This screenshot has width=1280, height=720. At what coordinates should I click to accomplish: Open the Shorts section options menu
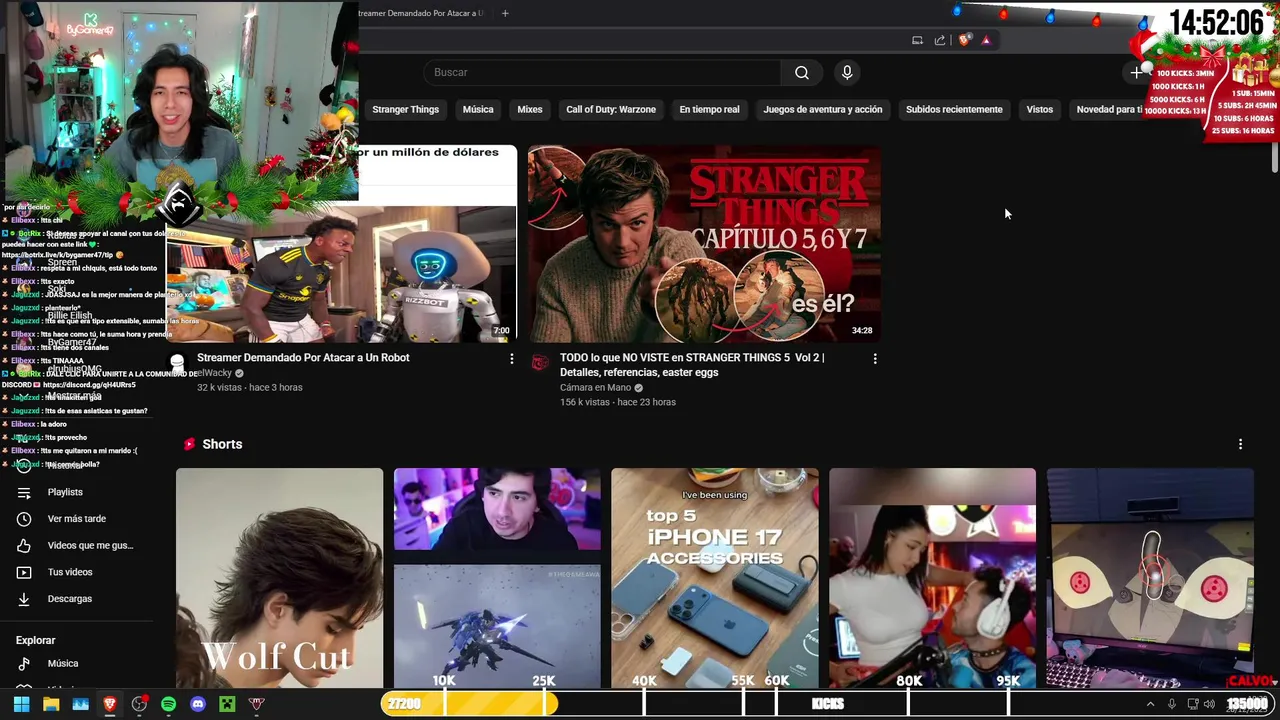tap(1240, 444)
